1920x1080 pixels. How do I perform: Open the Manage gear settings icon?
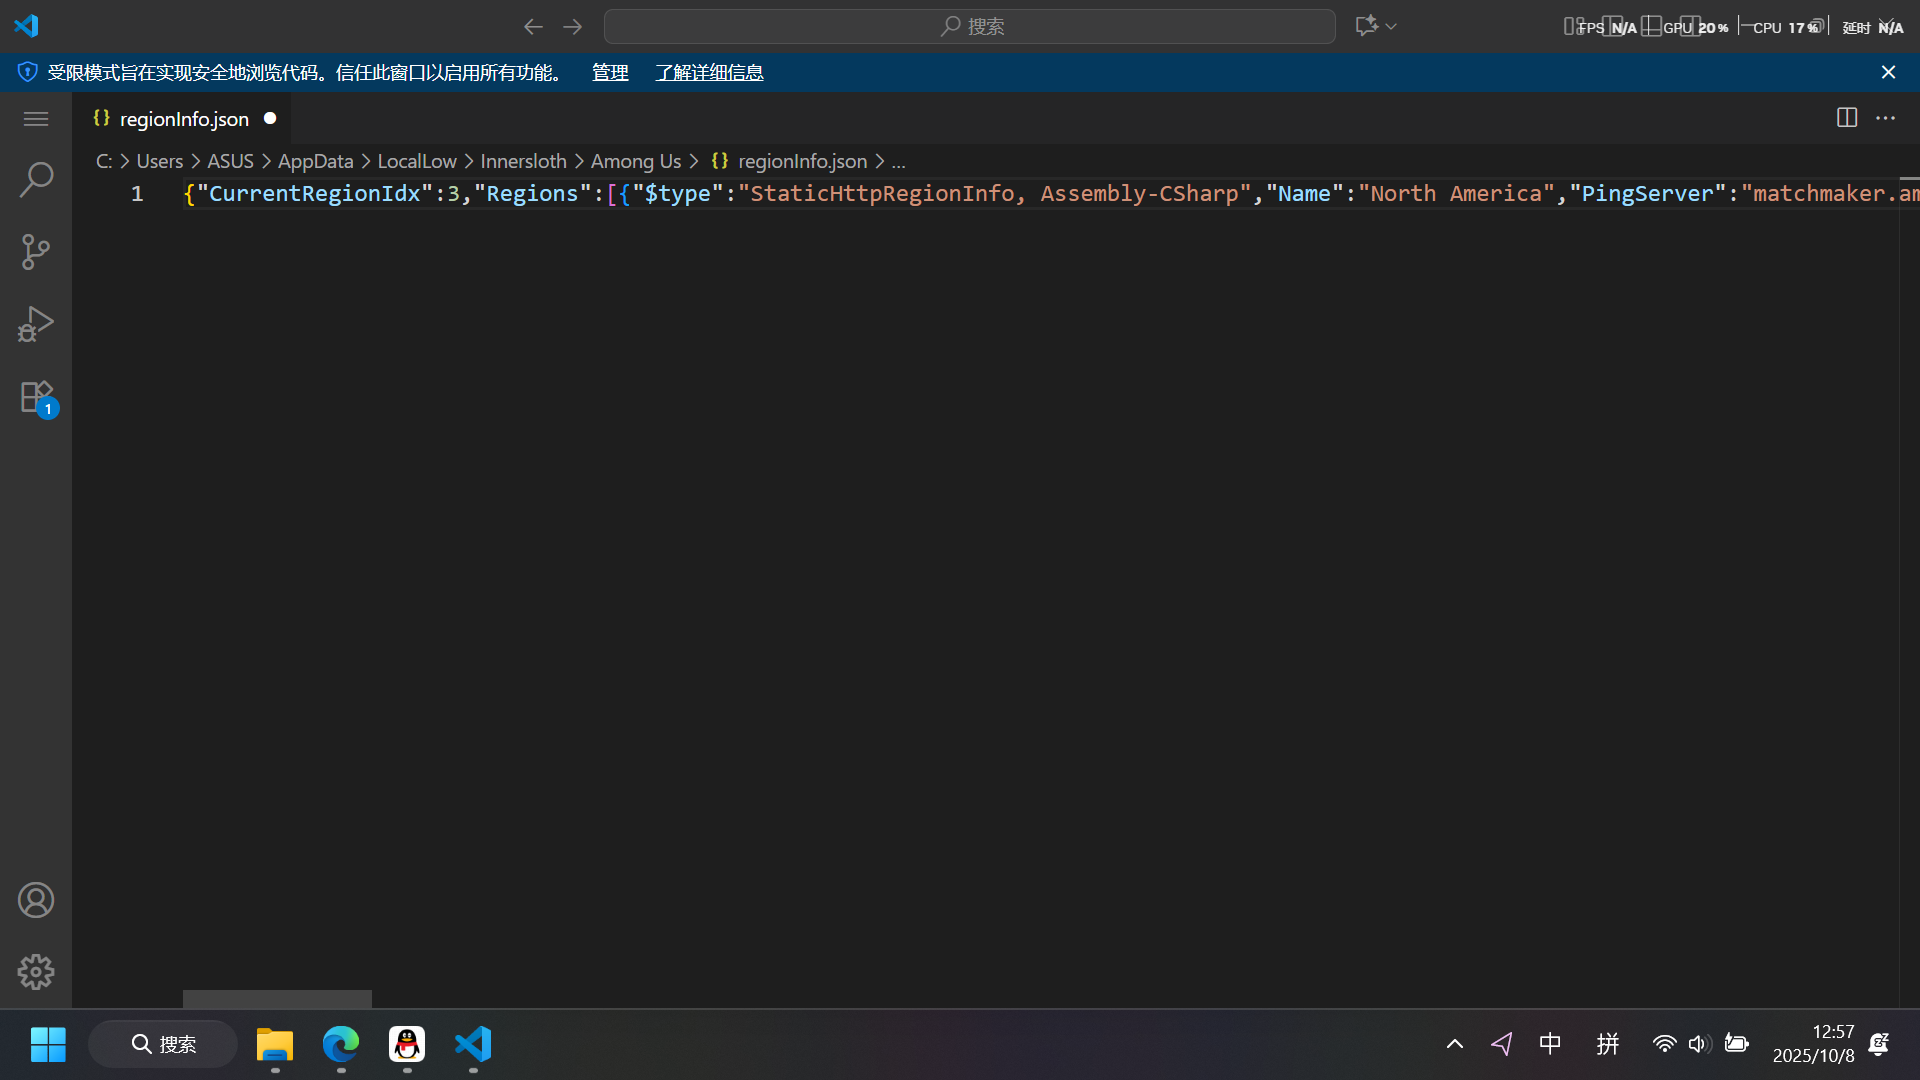[x=36, y=971]
